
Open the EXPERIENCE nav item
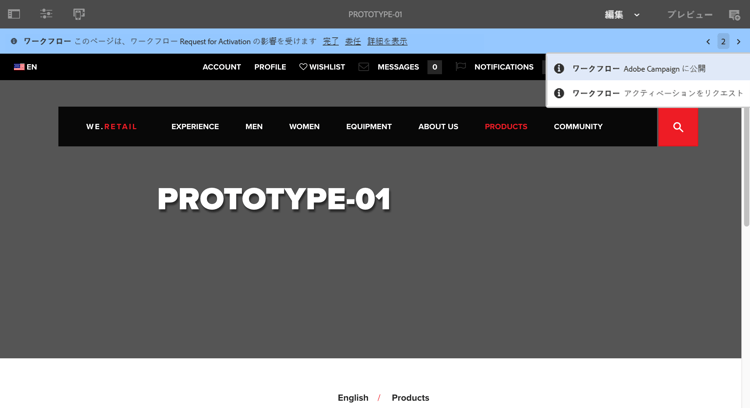pos(195,127)
